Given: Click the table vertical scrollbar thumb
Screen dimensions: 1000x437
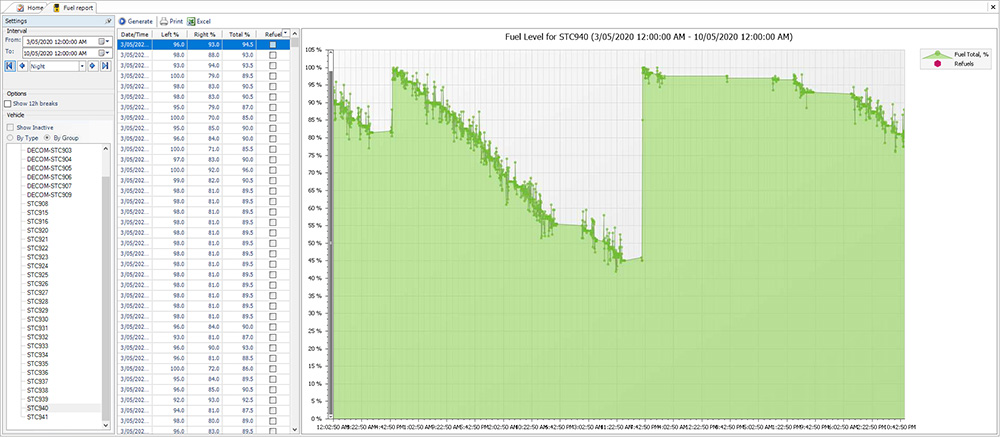Looking at the screenshot, I should click(295, 40).
